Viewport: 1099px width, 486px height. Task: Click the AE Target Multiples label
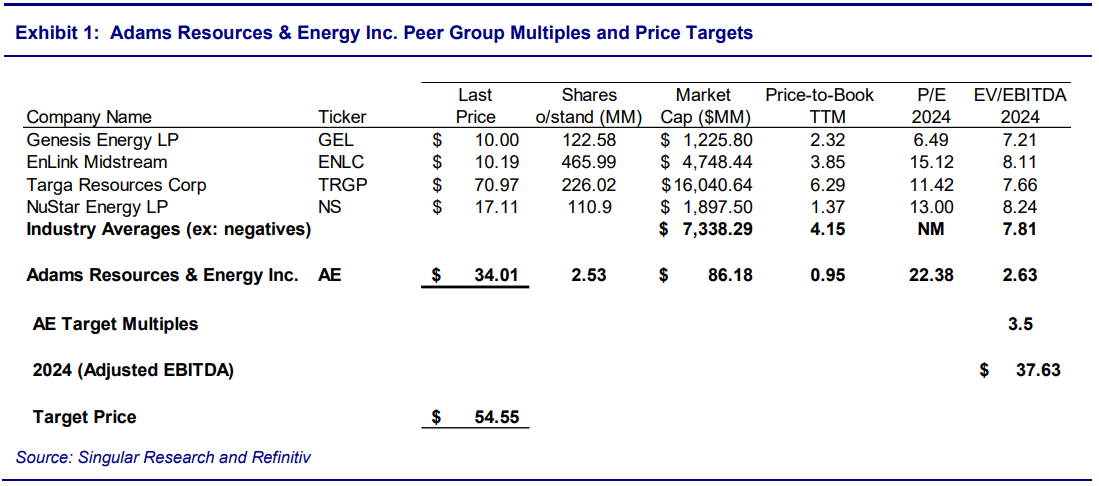115,324
